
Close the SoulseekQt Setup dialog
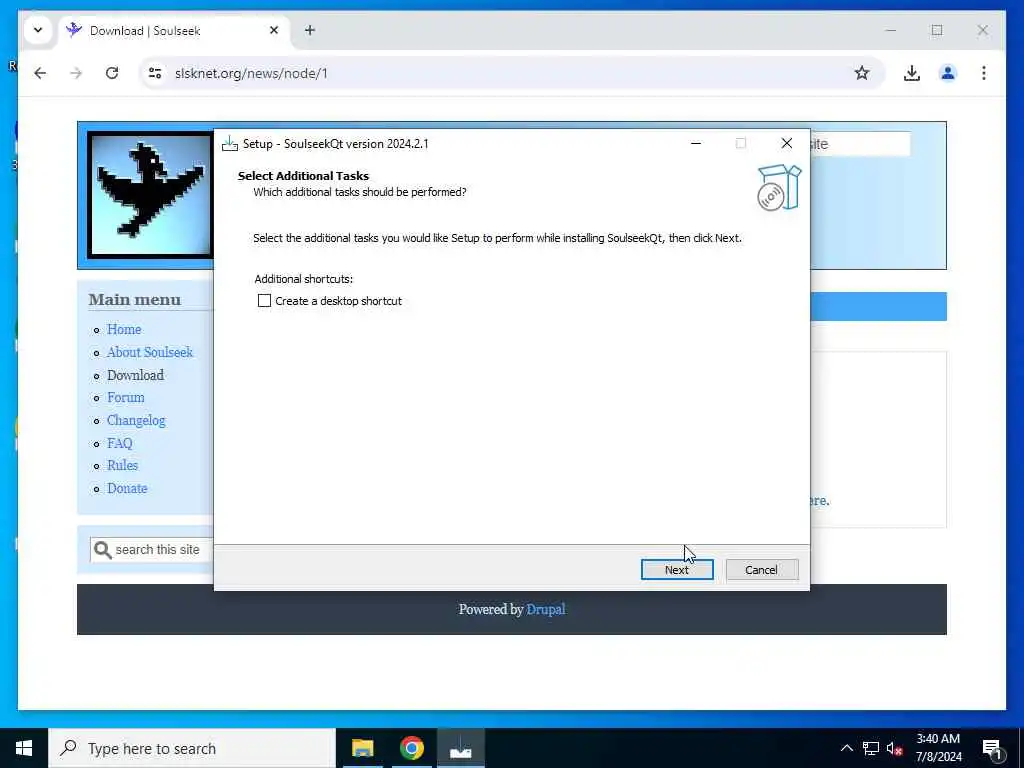click(787, 143)
